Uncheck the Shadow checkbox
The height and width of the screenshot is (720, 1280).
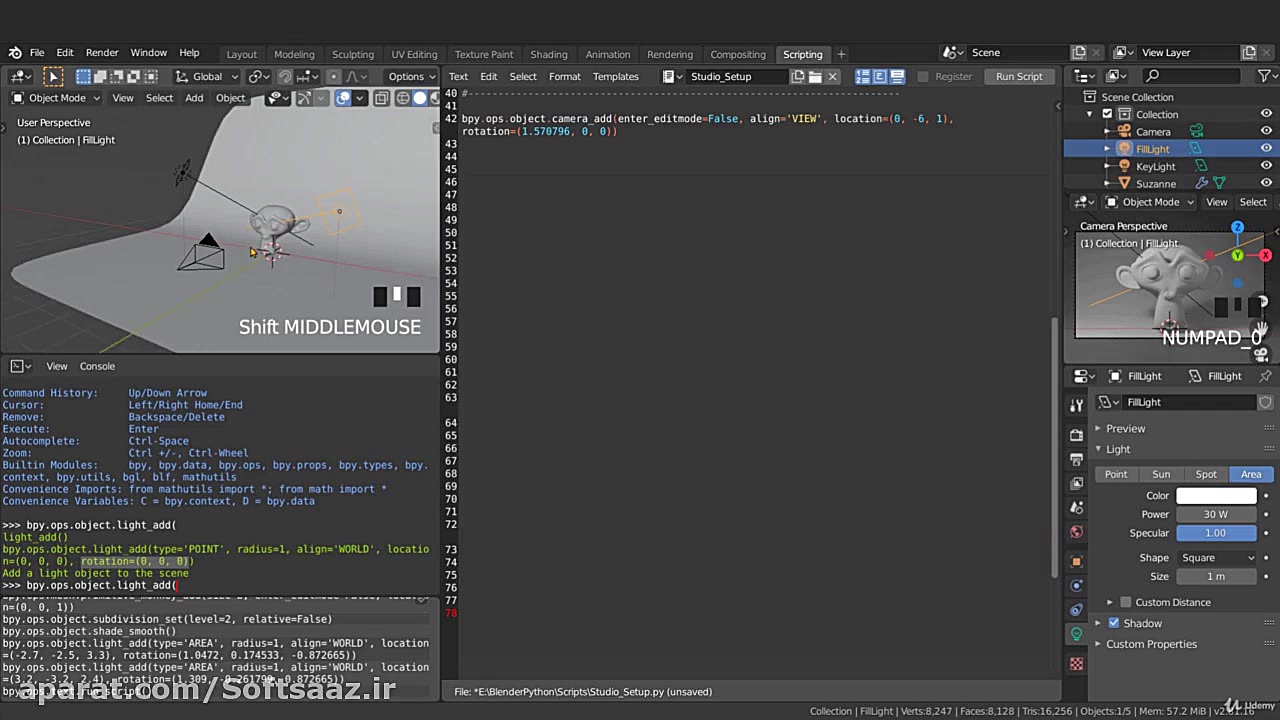(x=1114, y=623)
